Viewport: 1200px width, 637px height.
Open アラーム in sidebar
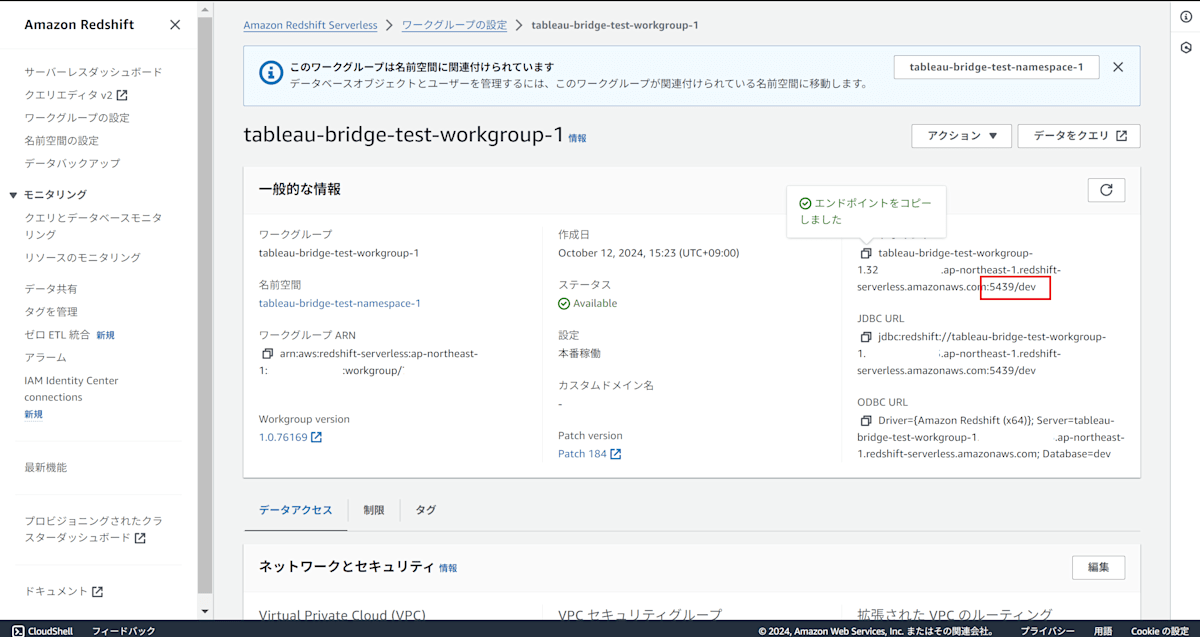tap(45, 358)
